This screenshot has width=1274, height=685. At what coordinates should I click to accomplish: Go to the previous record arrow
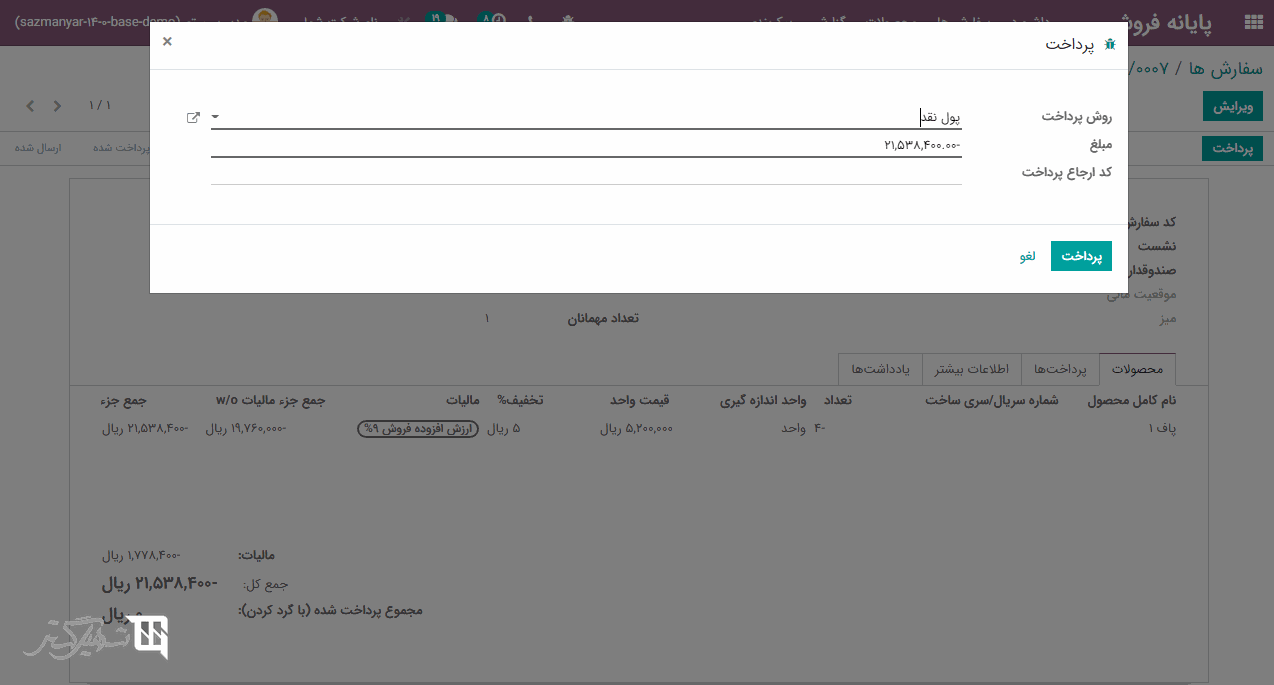tap(30, 106)
